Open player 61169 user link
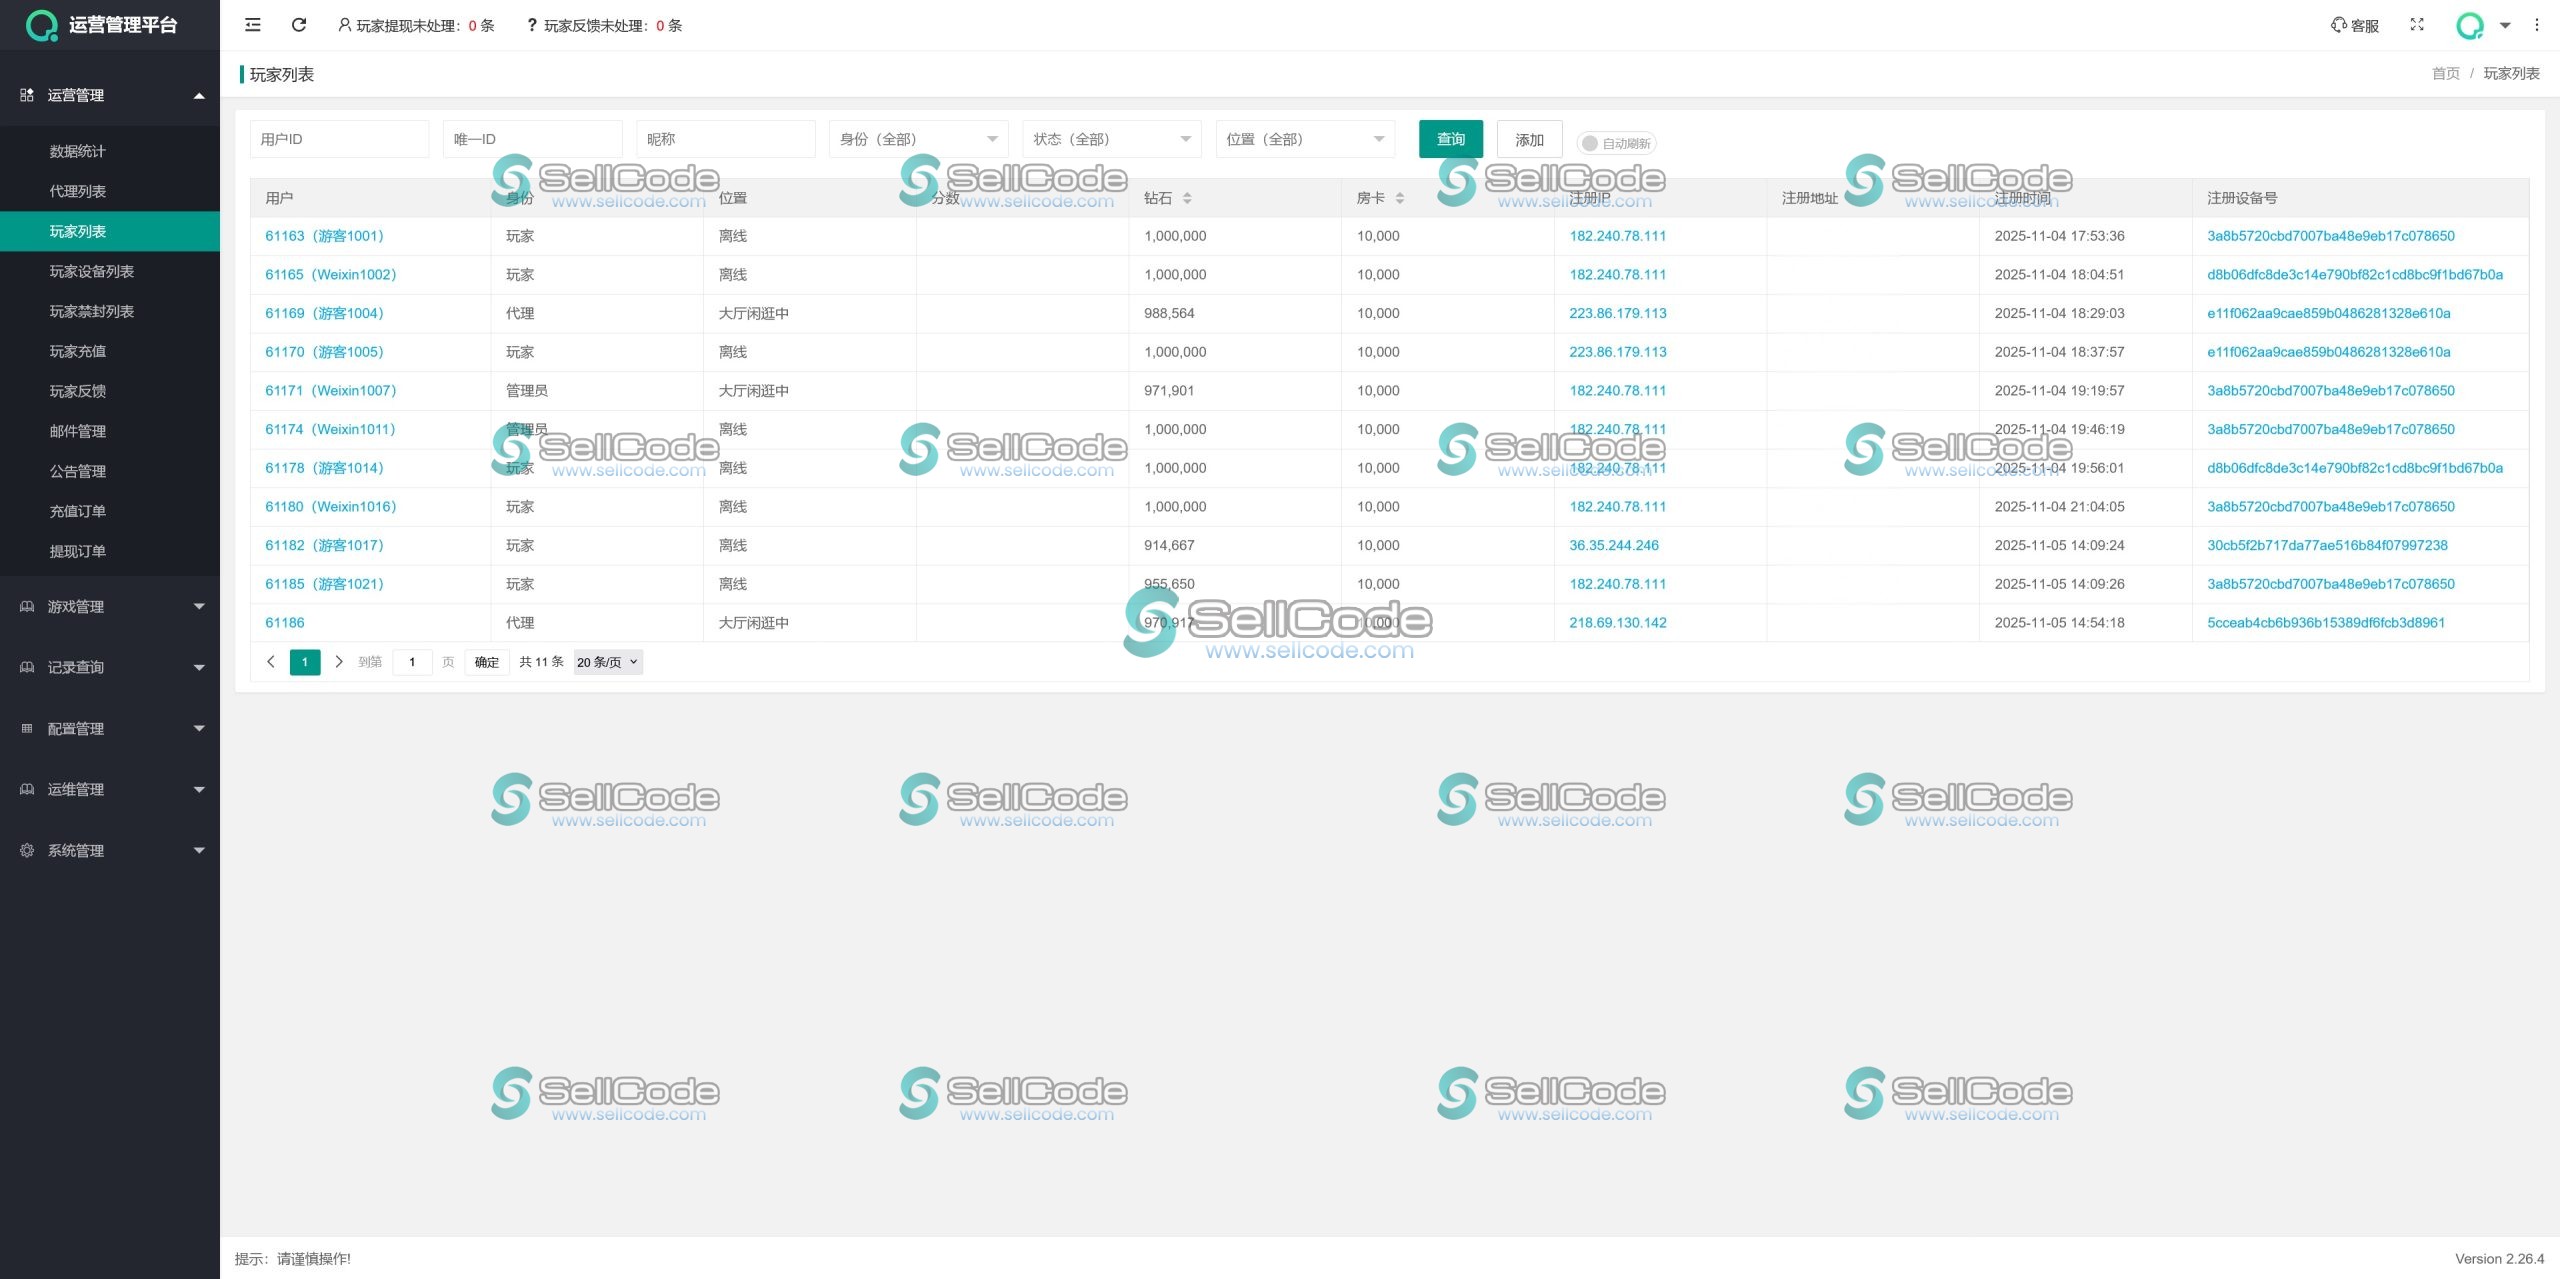Screen dimensions: 2560x1279 324,313
